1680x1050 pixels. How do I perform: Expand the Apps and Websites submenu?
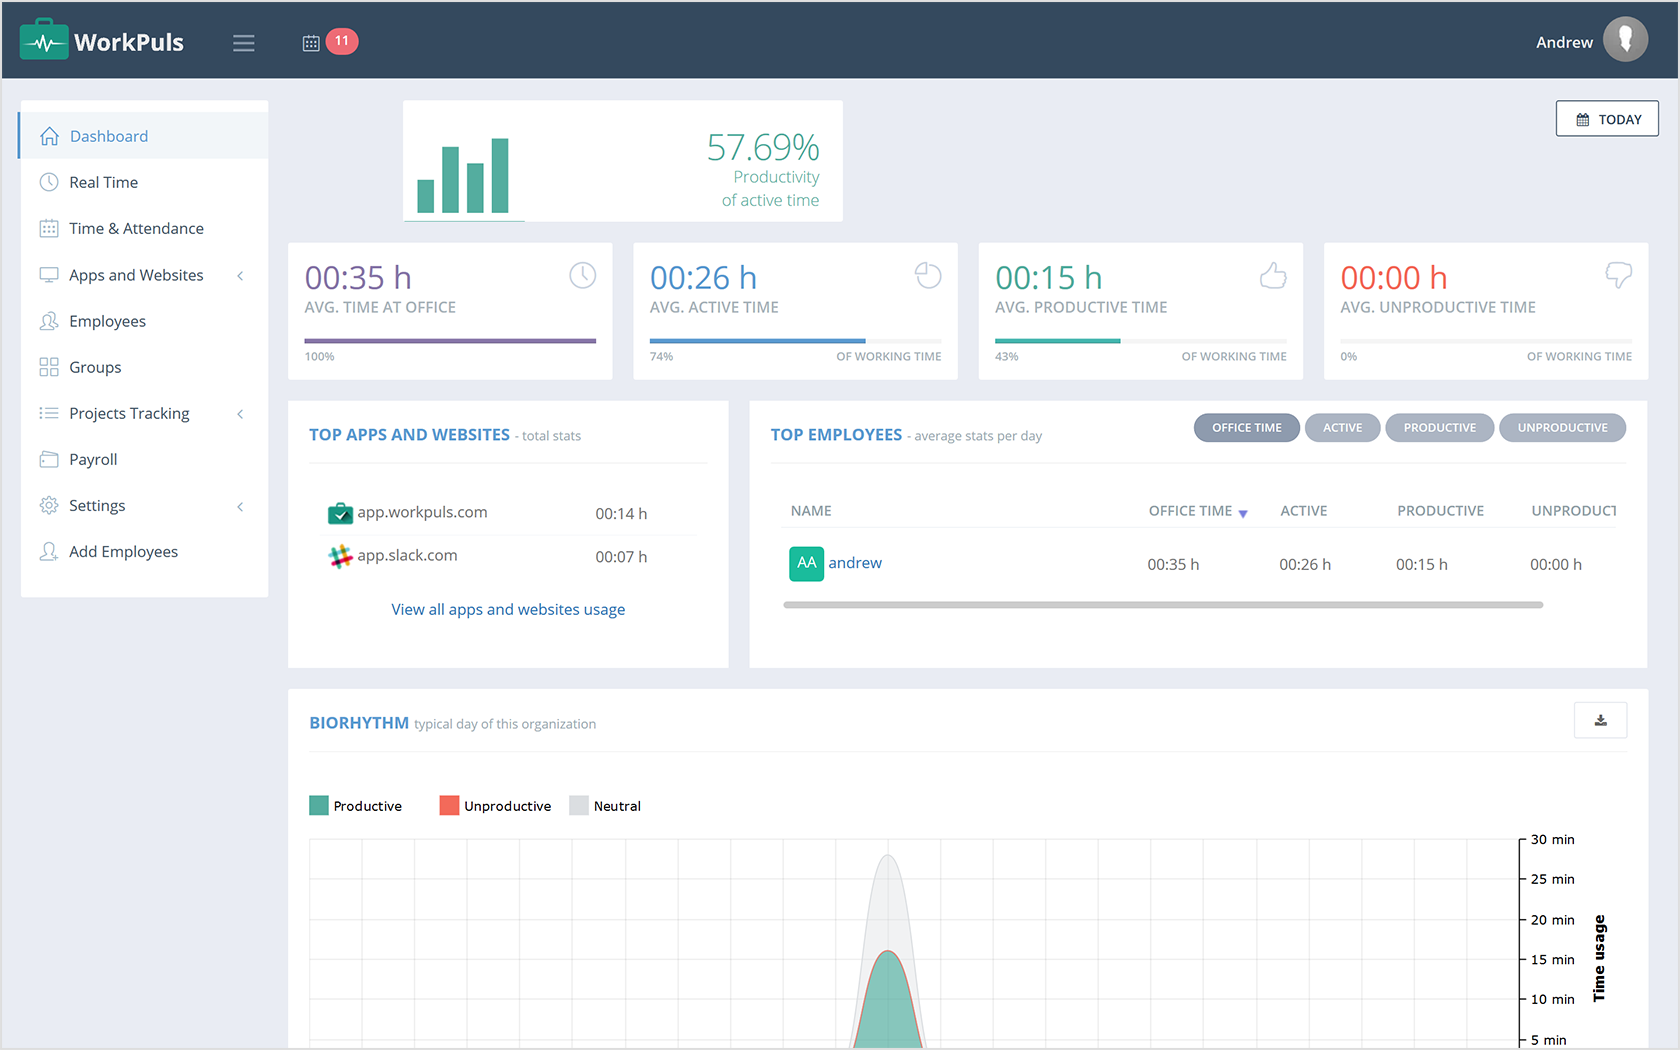click(240, 274)
